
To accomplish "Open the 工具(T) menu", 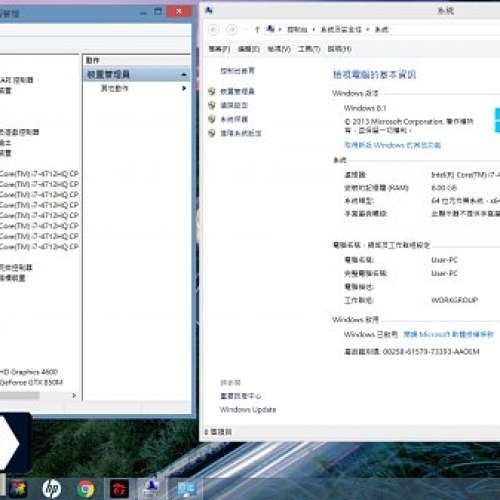I will [x=309, y=49].
